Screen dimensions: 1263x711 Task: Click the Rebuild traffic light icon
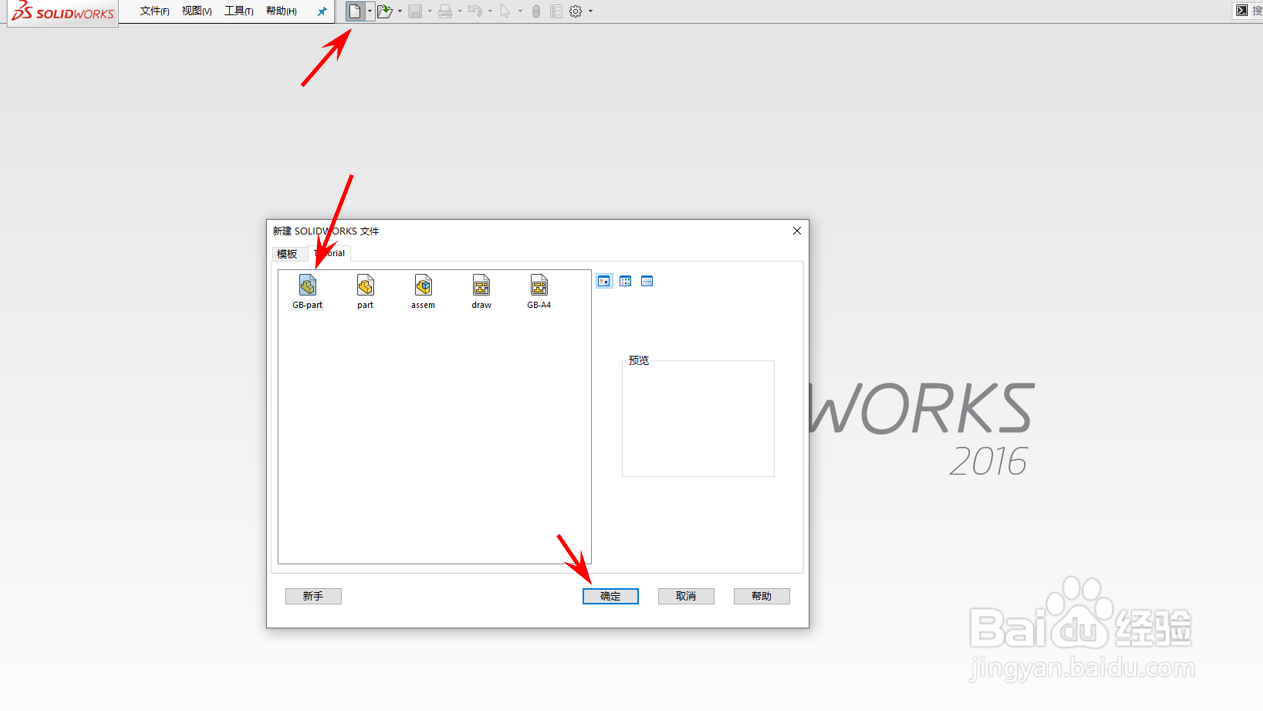point(536,11)
